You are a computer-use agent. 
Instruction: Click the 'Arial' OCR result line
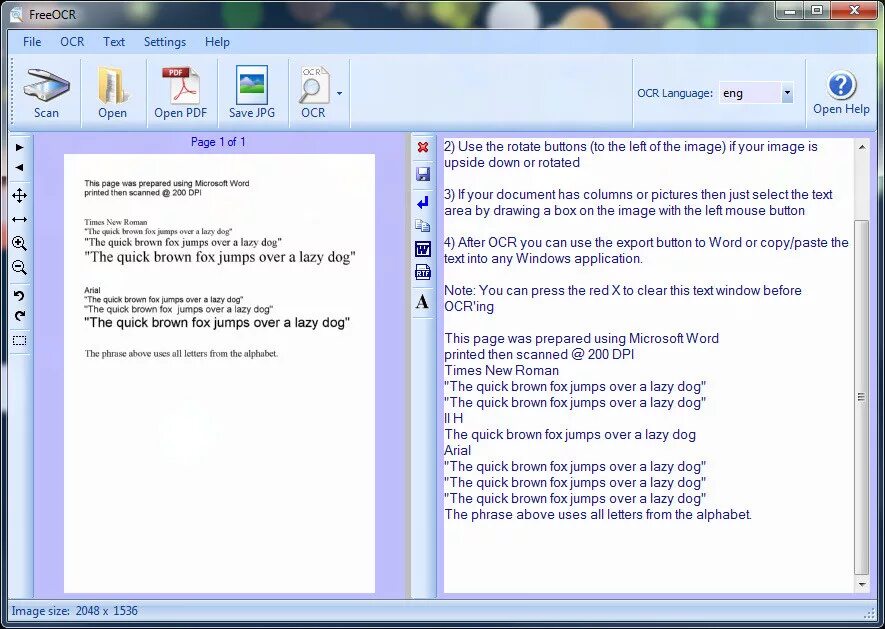pos(458,451)
